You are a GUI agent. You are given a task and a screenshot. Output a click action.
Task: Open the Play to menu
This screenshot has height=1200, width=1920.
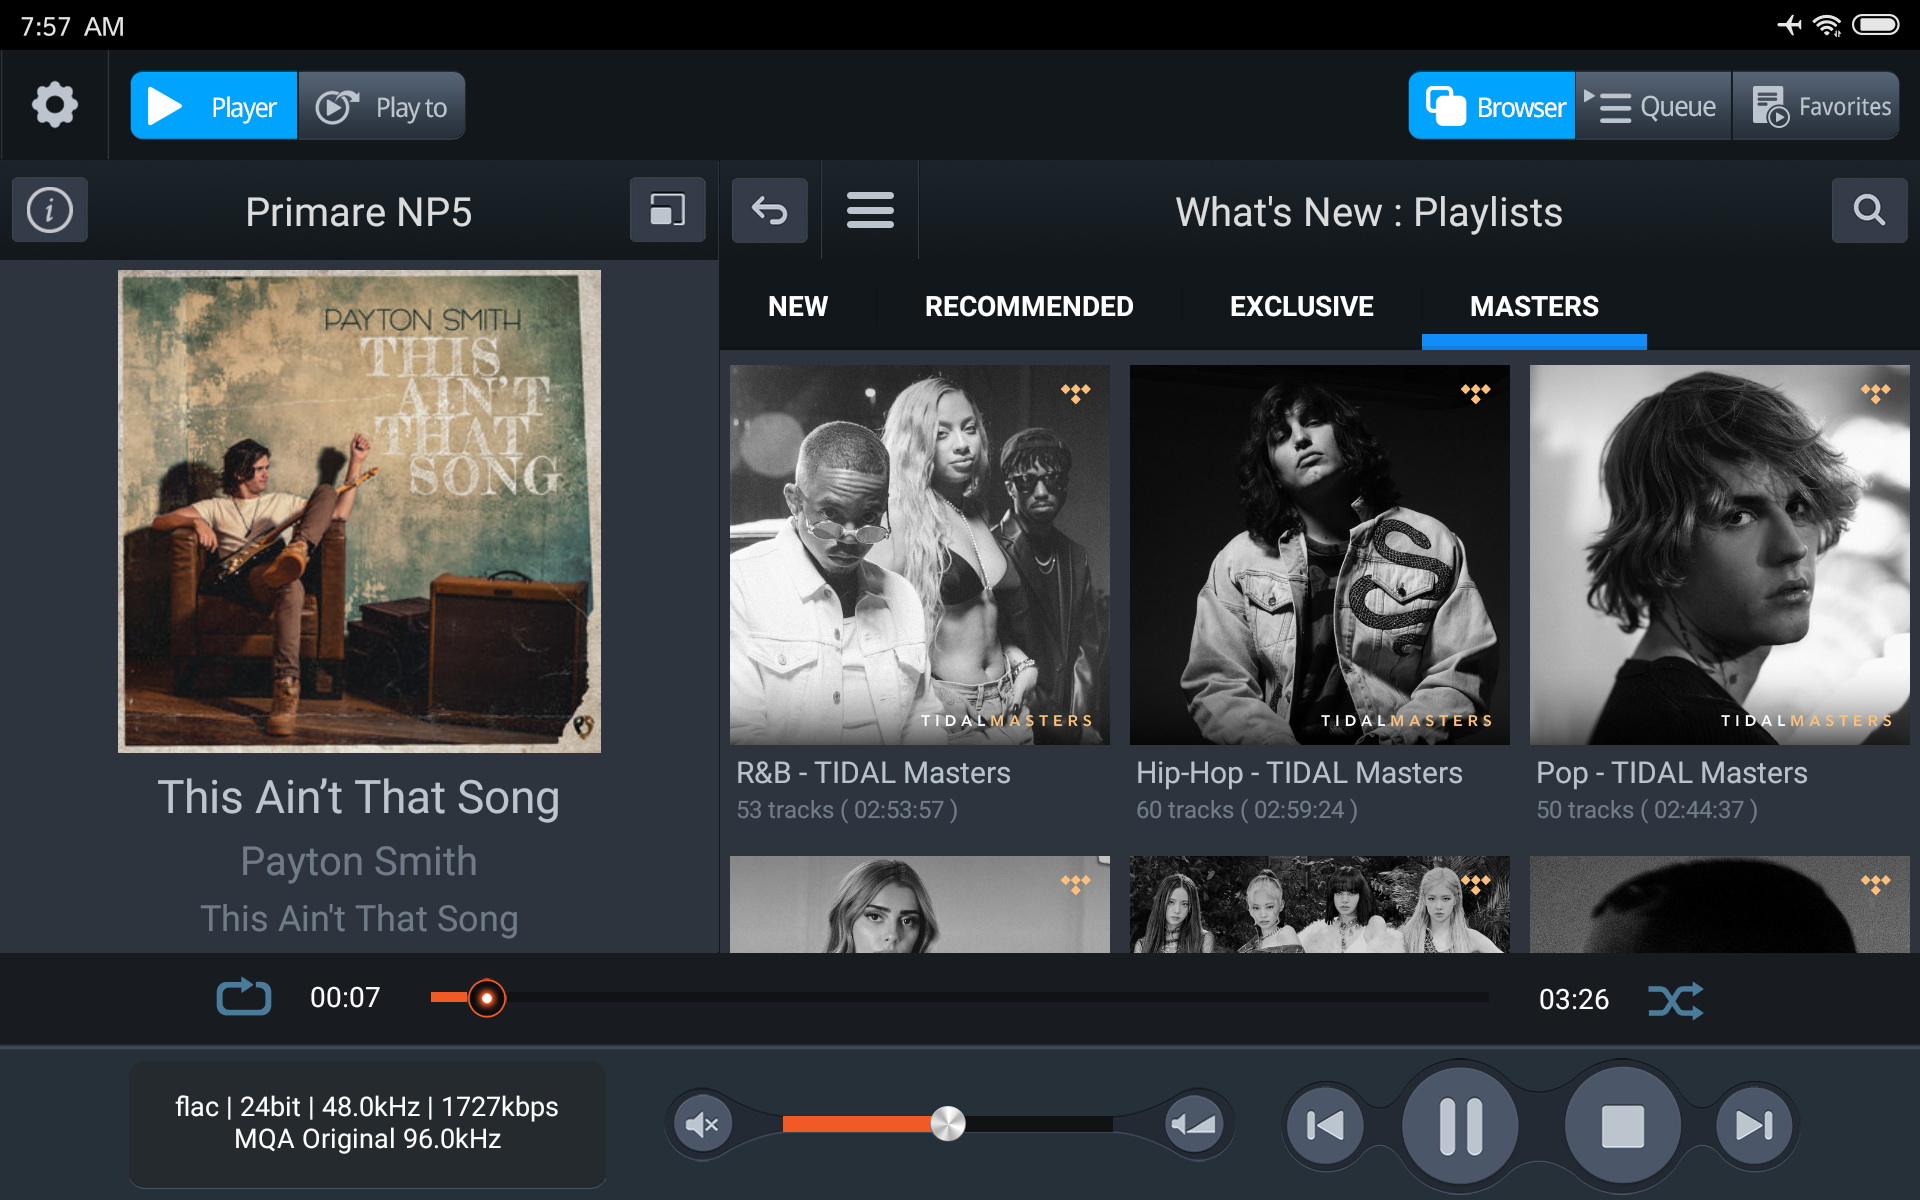381,106
